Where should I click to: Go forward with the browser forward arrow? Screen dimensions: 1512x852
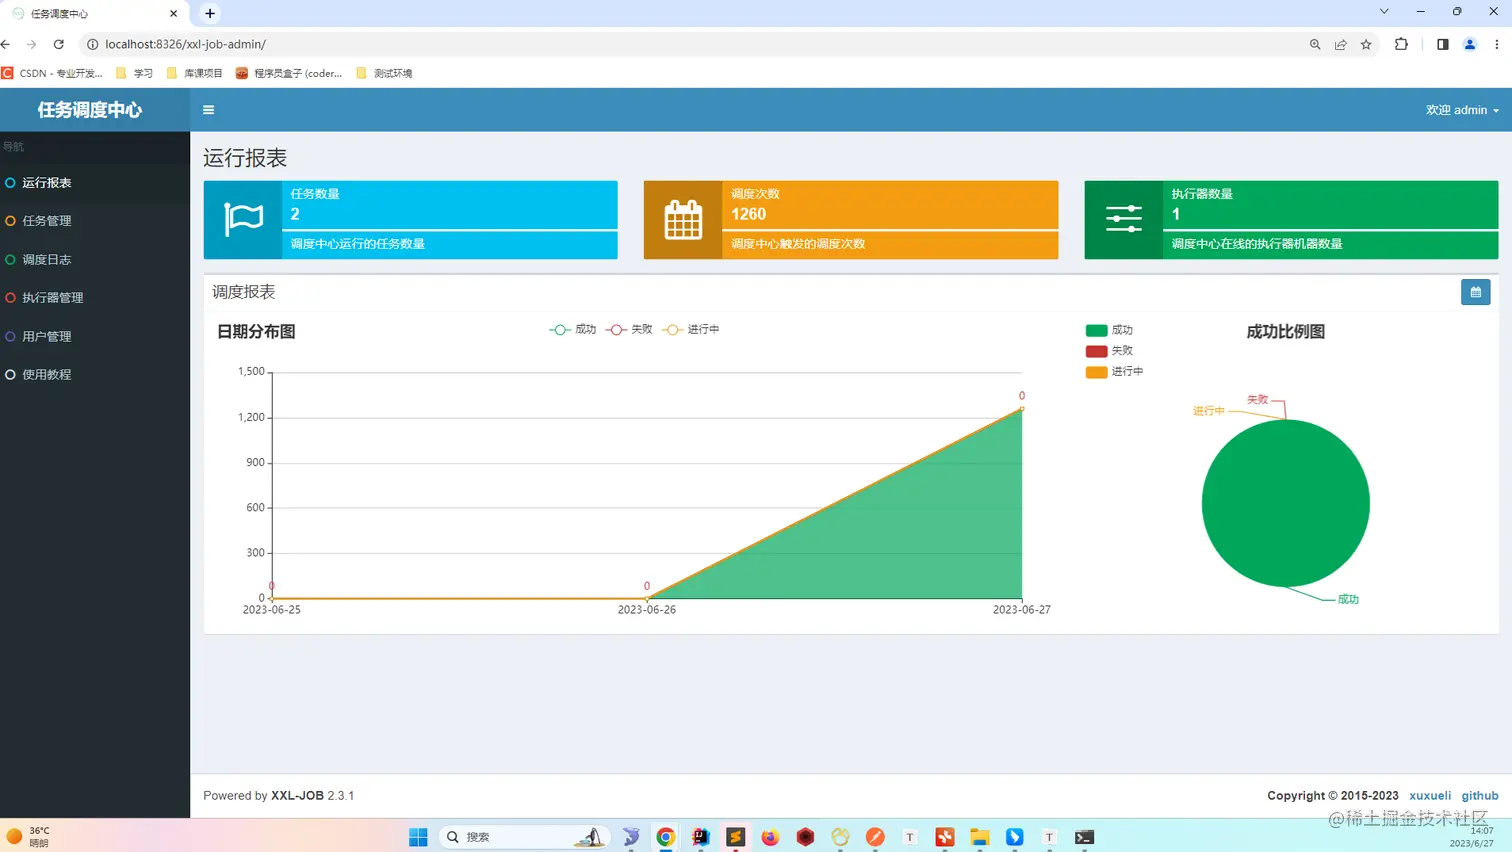[32, 44]
